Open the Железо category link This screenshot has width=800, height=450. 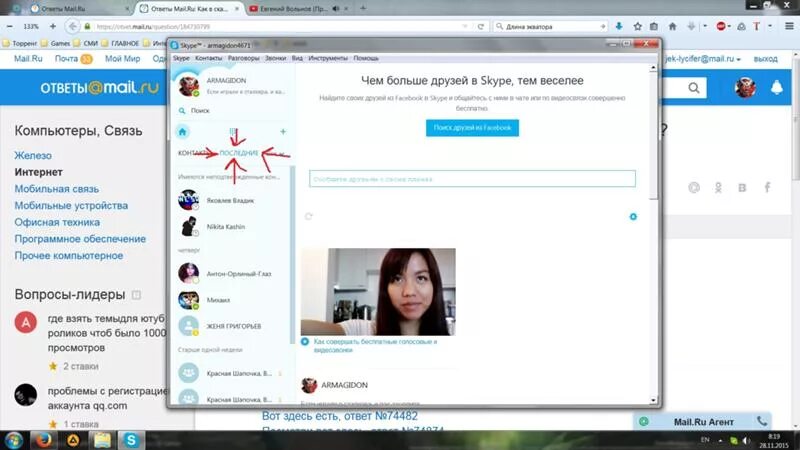(33, 155)
